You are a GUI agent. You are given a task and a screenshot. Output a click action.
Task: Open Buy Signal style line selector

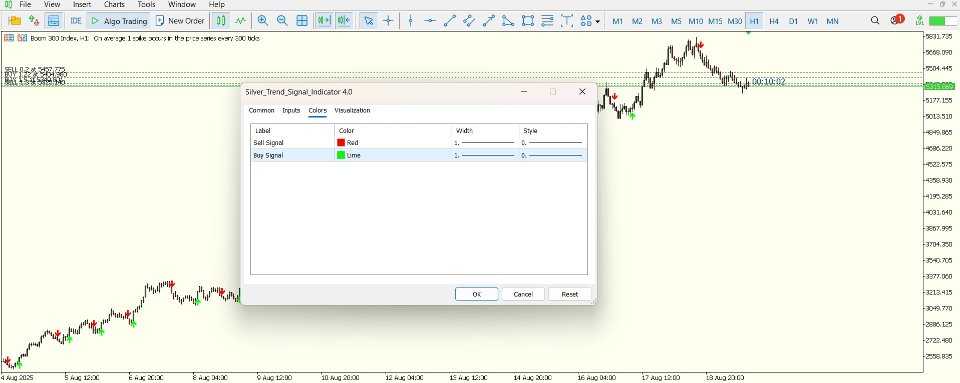click(x=552, y=155)
